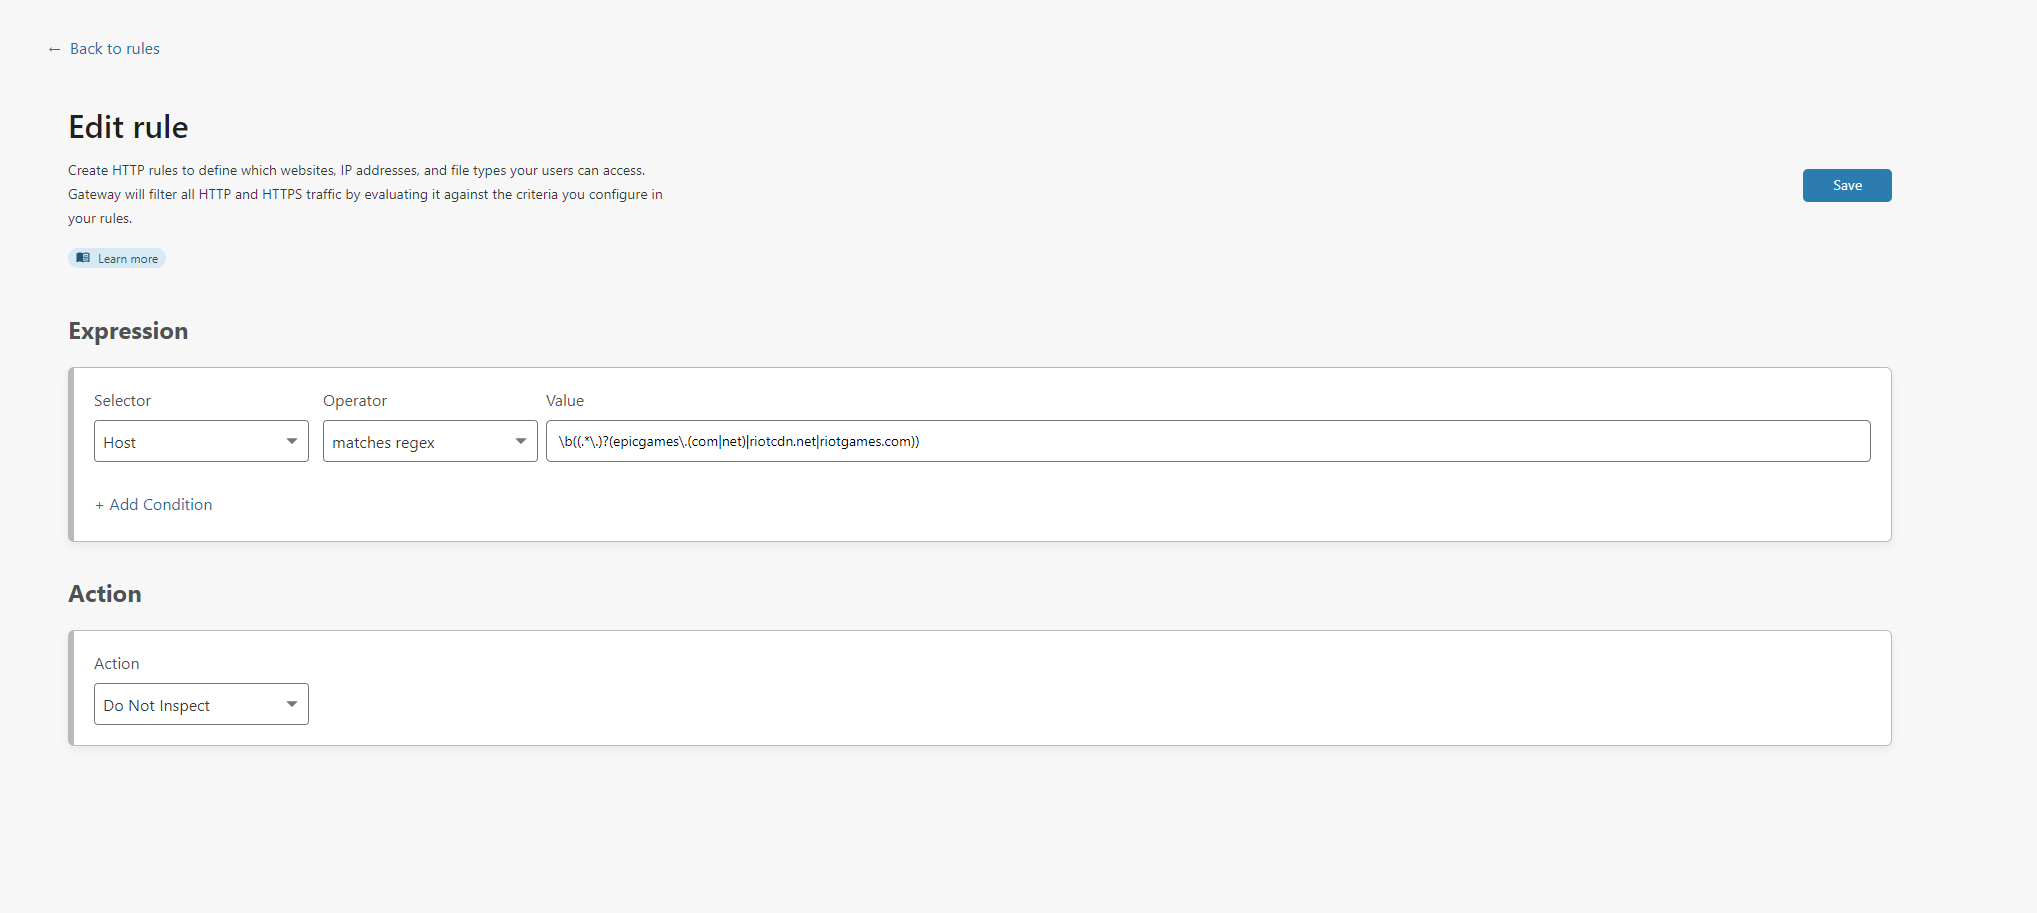
Task: Open the Action dropdown showing Do Not Inspect
Action: pos(200,703)
